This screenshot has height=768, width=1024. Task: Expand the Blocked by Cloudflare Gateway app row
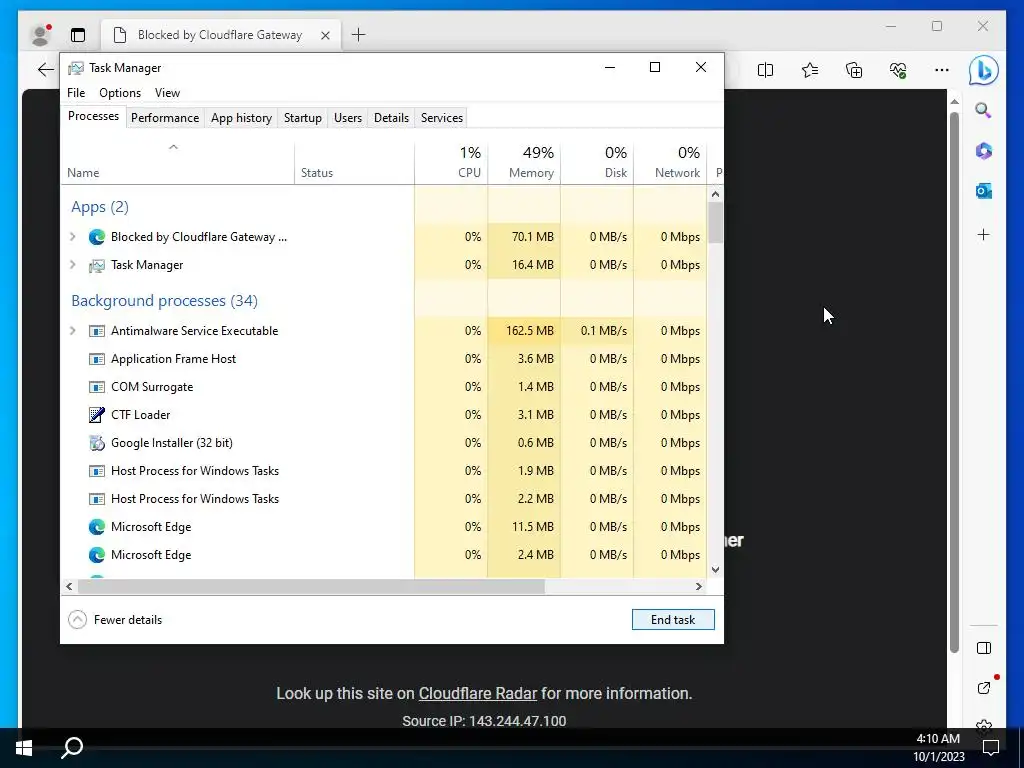click(72, 236)
